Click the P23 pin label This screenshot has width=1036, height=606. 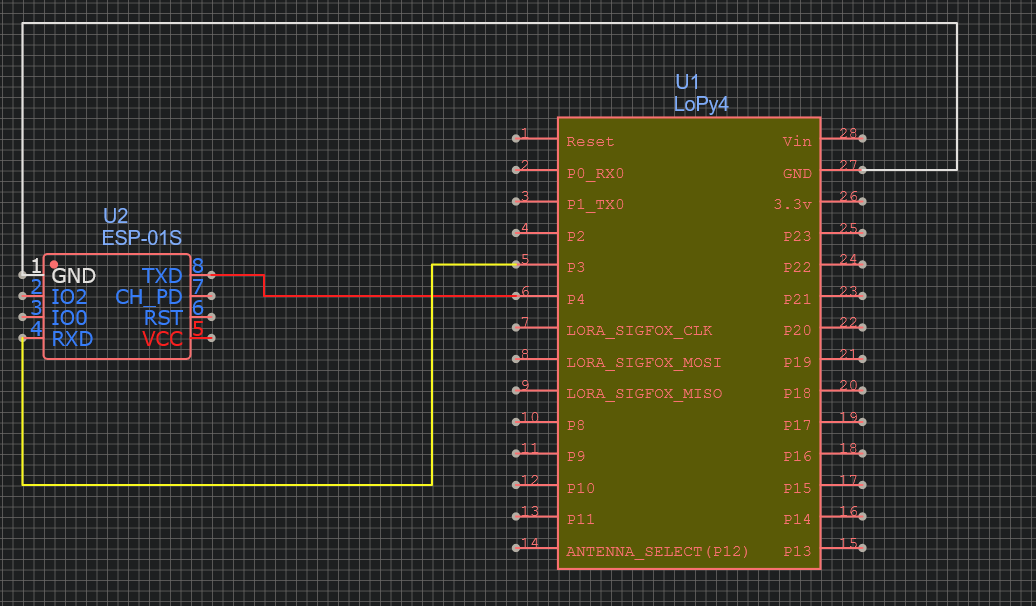(x=797, y=236)
